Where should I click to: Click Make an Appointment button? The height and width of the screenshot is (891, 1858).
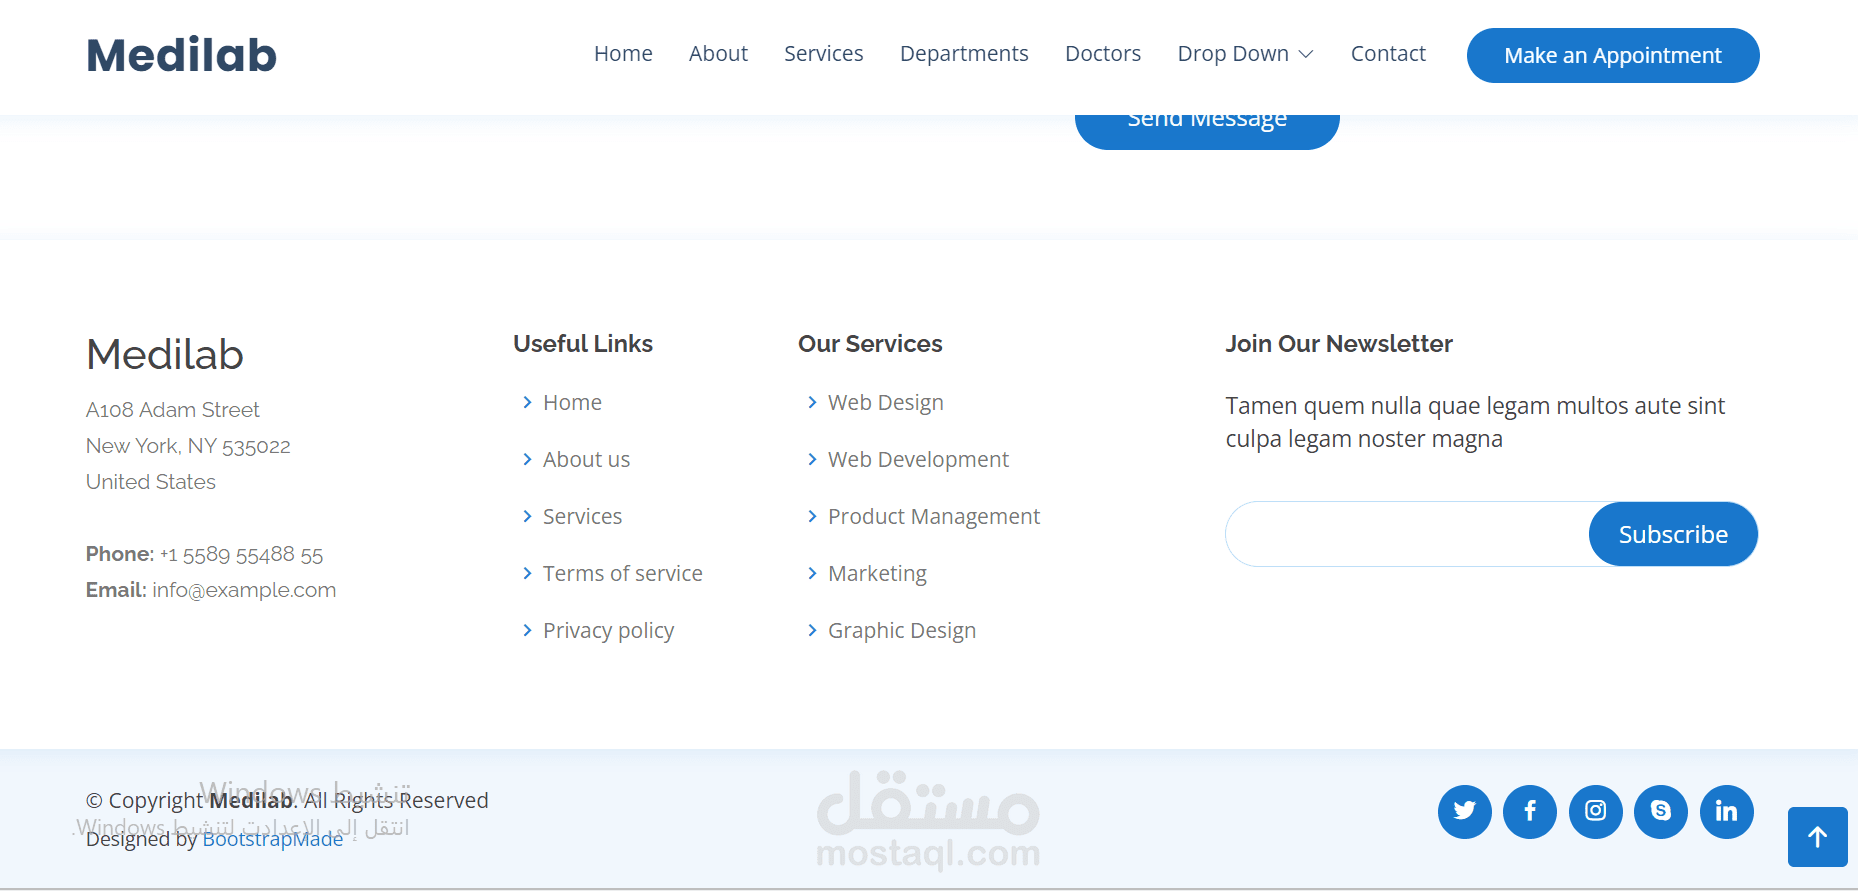coord(1613,56)
